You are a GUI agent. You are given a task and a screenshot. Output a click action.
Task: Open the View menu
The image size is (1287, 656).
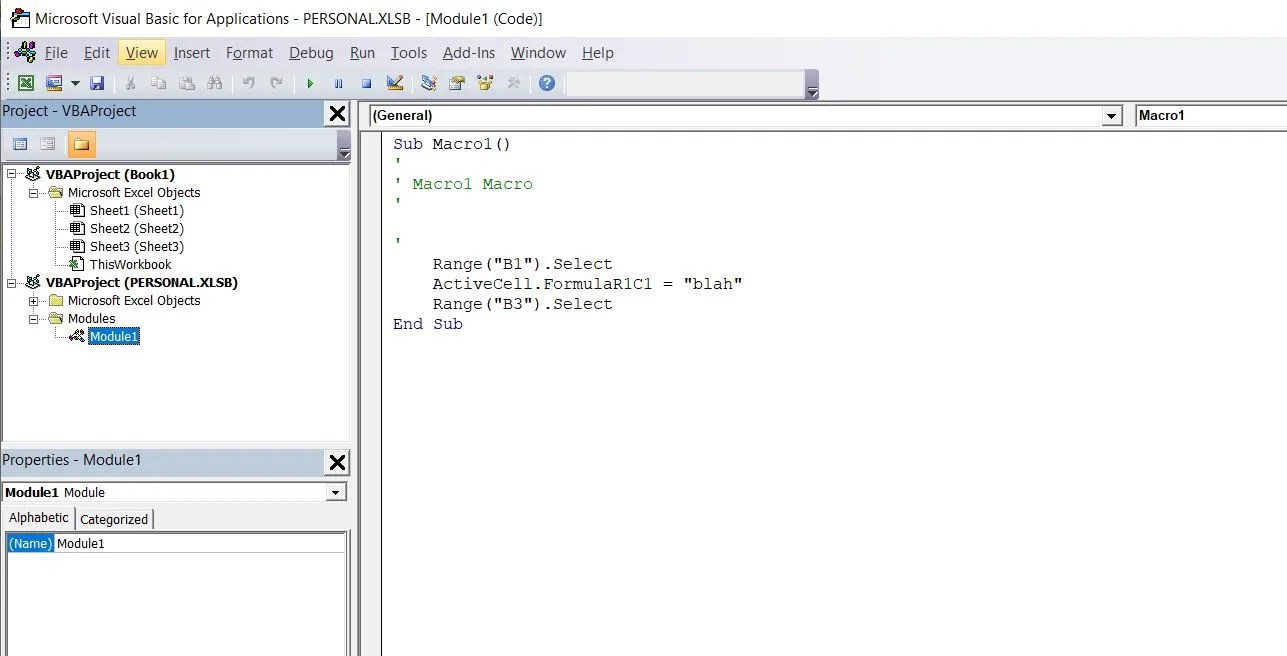pos(142,53)
